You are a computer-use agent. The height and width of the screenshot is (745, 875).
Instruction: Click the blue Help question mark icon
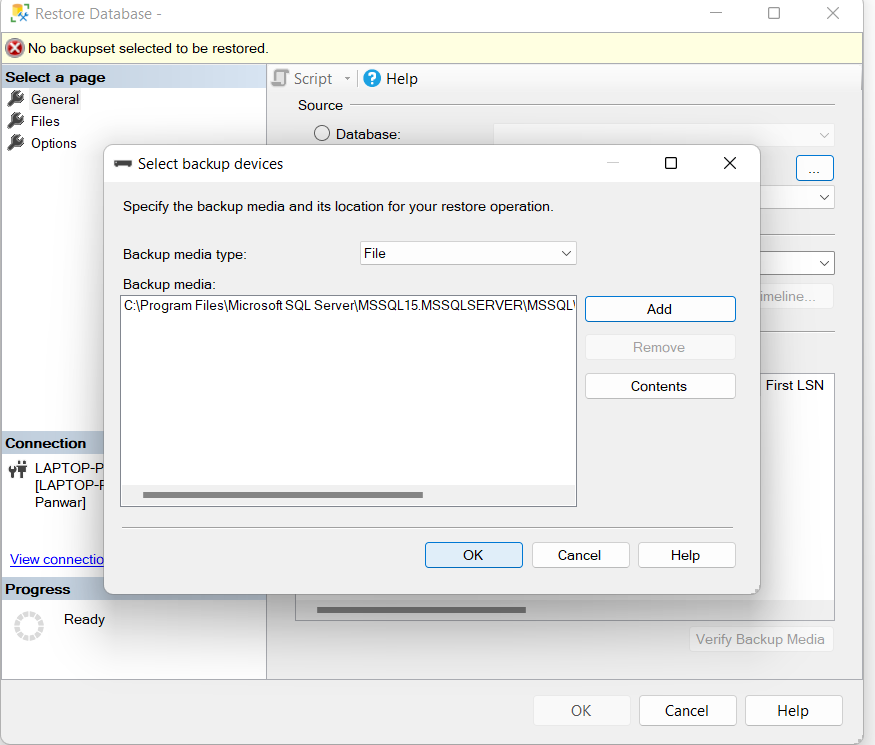click(x=372, y=78)
